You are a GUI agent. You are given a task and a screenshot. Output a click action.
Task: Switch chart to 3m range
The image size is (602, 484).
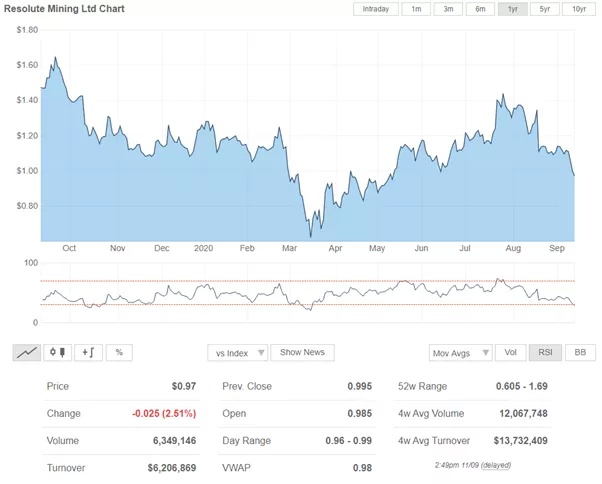pyautogui.click(x=448, y=9)
